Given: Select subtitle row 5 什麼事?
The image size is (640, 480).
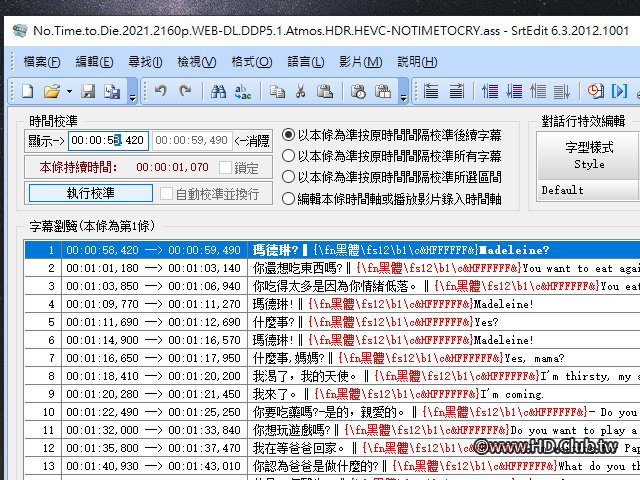Looking at the screenshot, I should coord(332,322).
